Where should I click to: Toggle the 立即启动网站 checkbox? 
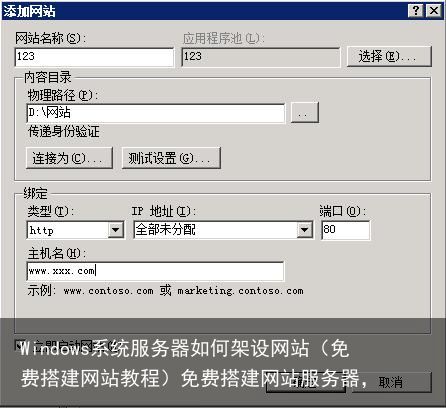pyautogui.click(x=18, y=344)
